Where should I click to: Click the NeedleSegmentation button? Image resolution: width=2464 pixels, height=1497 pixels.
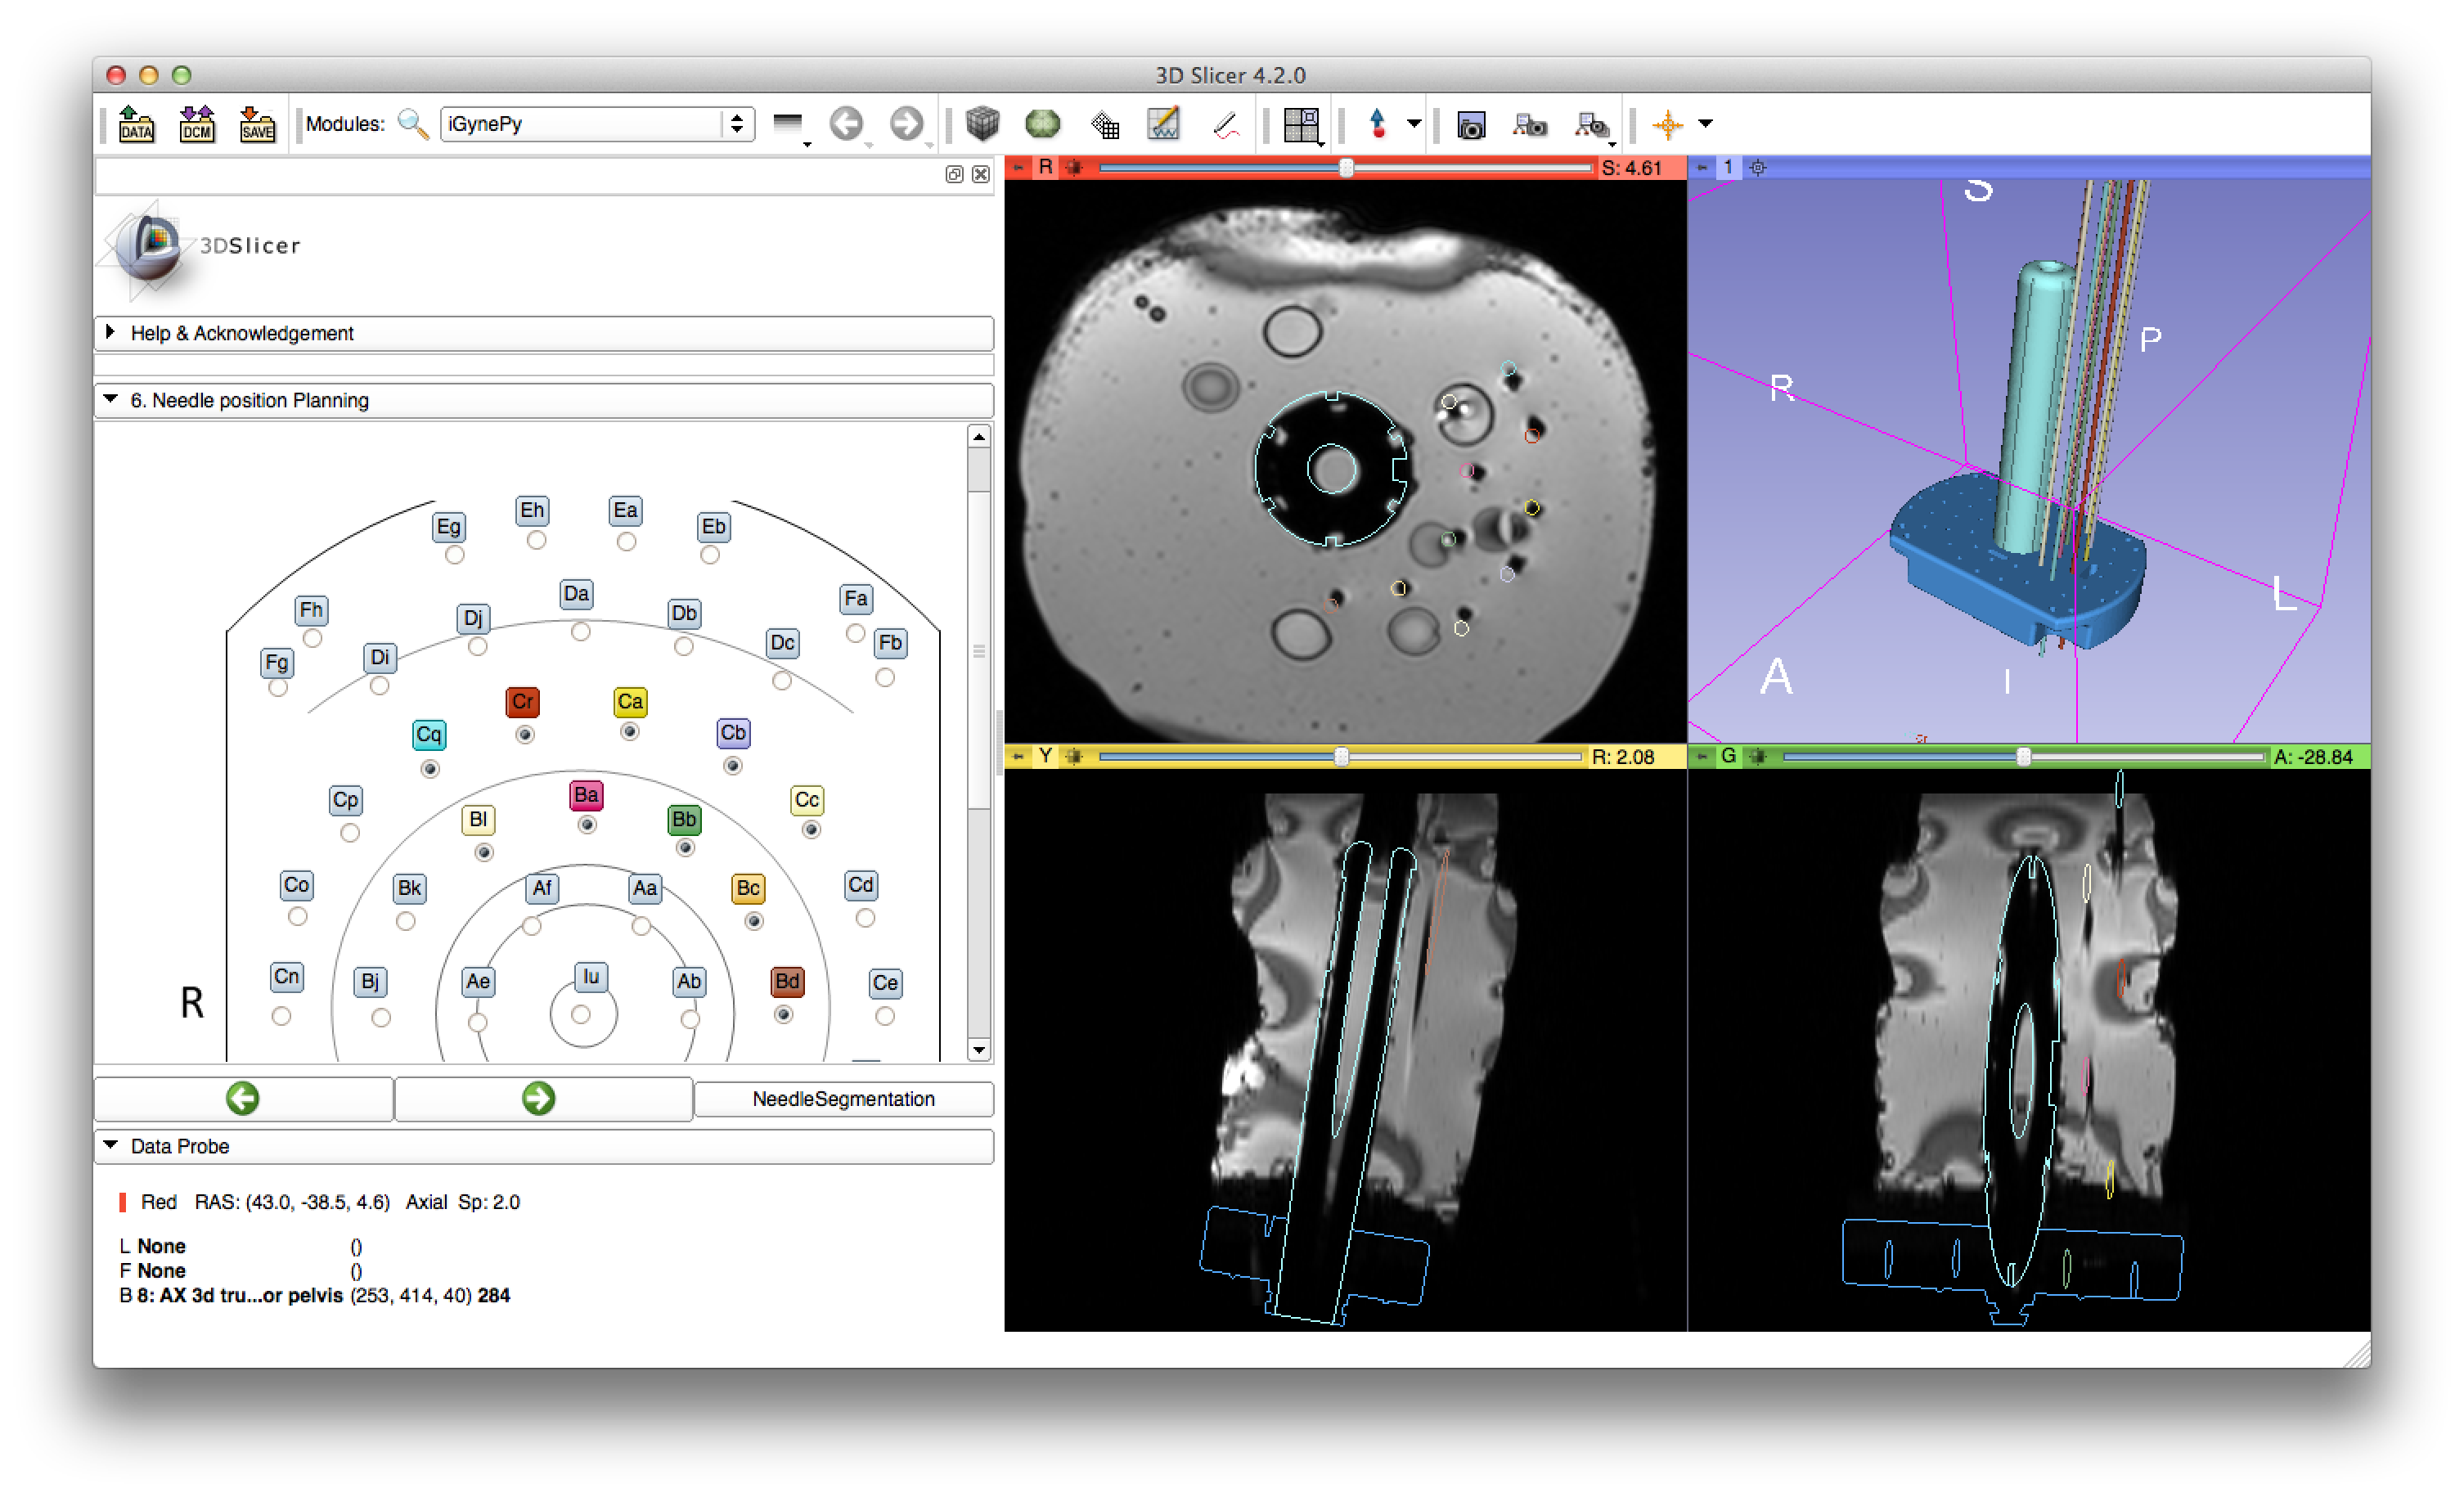pyautogui.click(x=843, y=1099)
